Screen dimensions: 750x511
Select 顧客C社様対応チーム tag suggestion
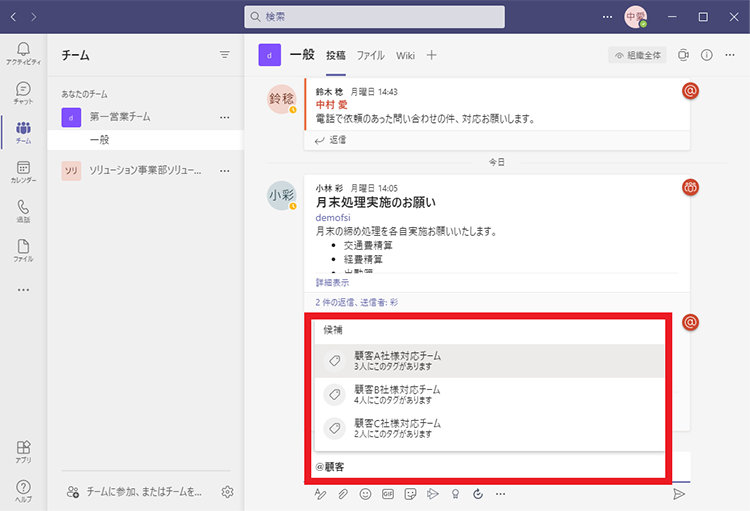tap(489, 428)
